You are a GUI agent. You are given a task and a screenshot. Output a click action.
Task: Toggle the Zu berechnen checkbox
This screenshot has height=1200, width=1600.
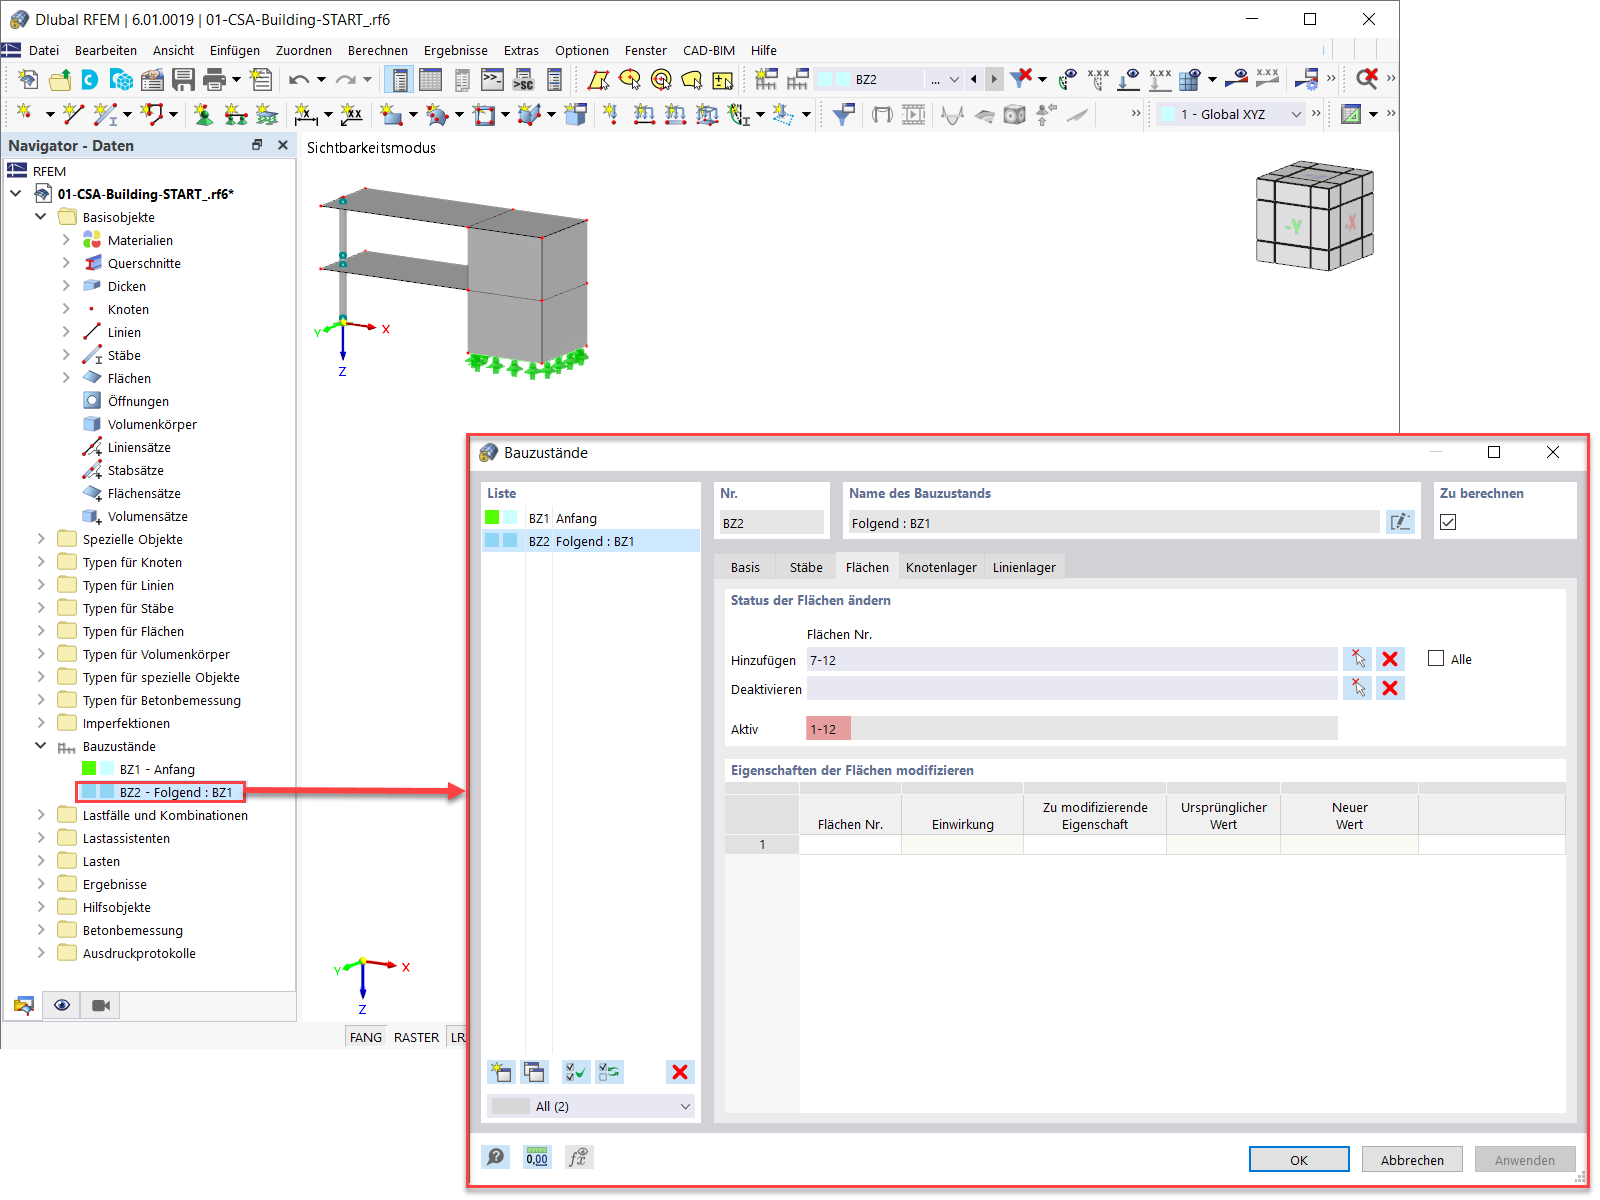[1448, 522]
